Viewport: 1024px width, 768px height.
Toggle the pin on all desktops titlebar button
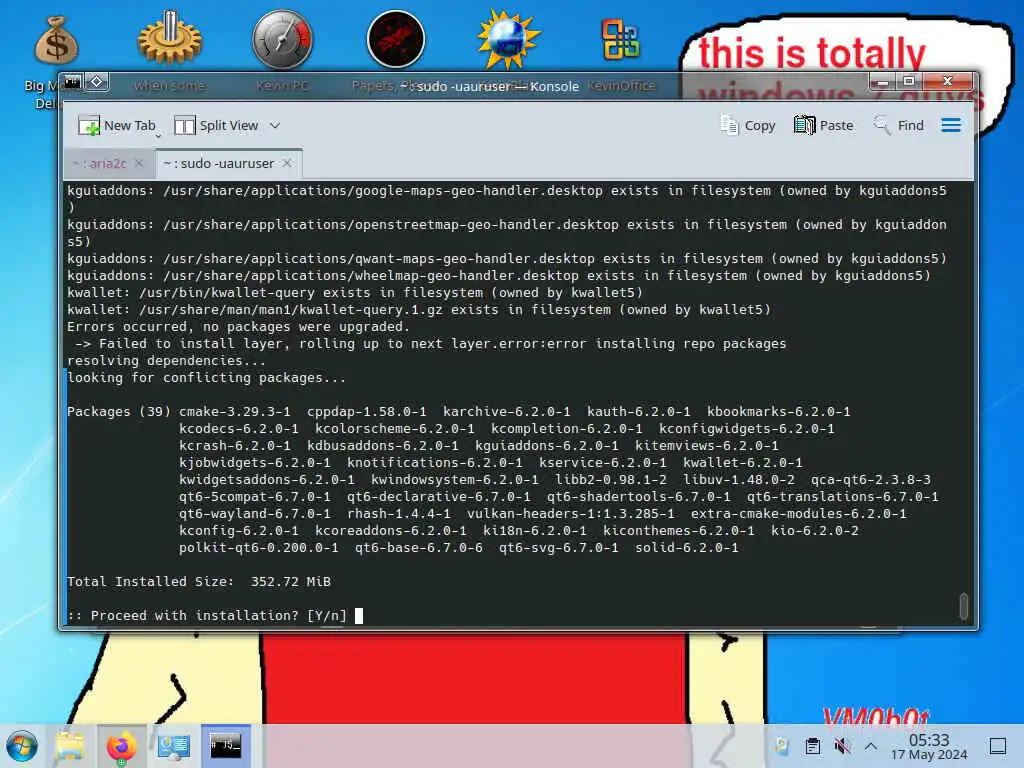(97, 82)
